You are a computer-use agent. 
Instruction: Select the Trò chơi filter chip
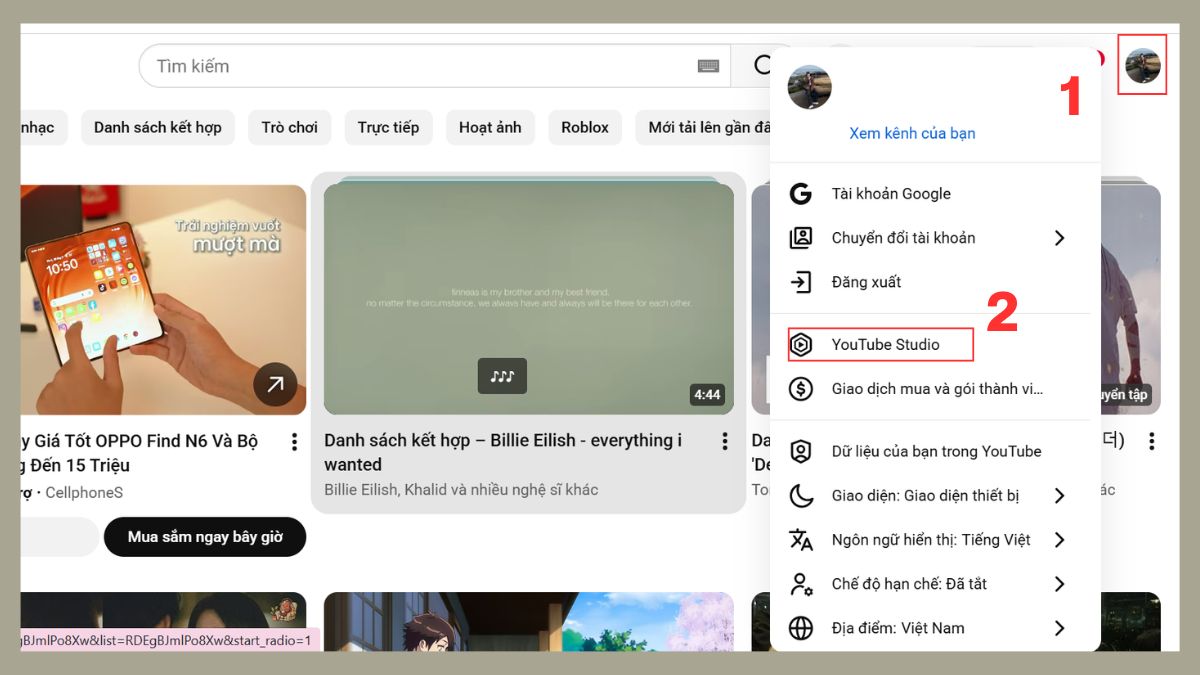[x=290, y=128]
